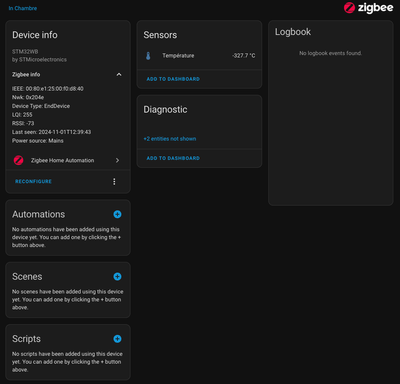The width and height of the screenshot is (400, 384).
Task: Select the Device Type: EndDevice line
Action: pos(41,106)
